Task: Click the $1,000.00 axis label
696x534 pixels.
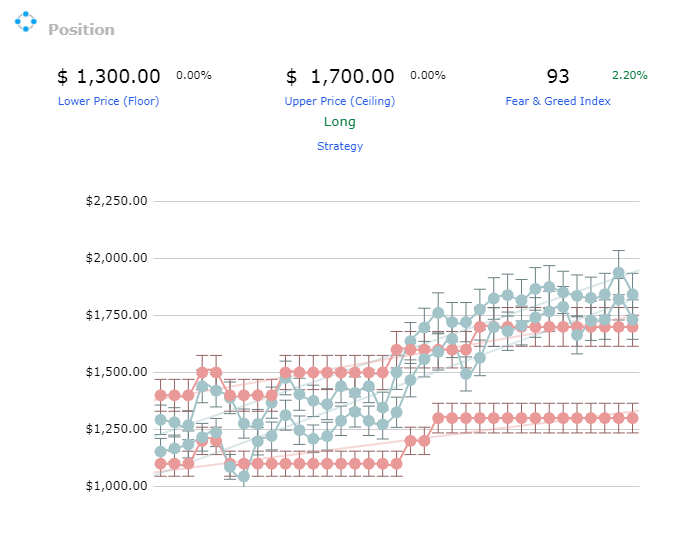Action: pyautogui.click(x=116, y=486)
